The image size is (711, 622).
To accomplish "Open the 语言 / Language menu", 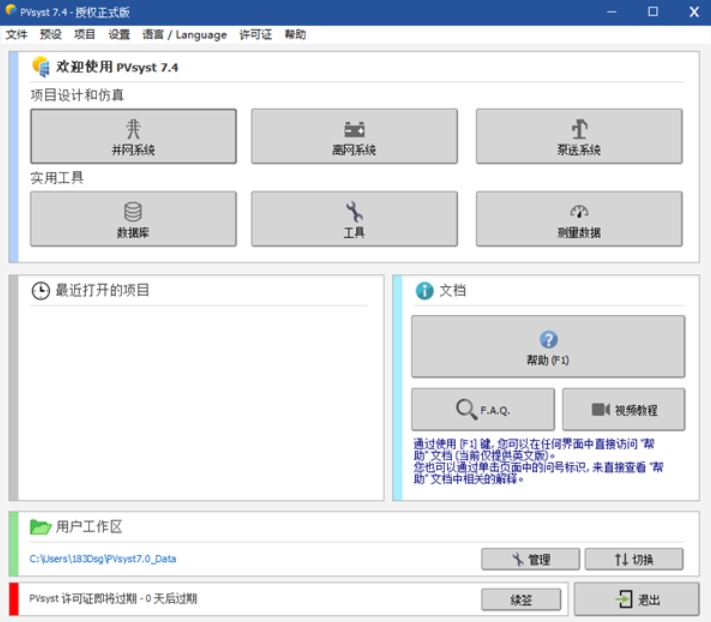I will click(185, 34).
